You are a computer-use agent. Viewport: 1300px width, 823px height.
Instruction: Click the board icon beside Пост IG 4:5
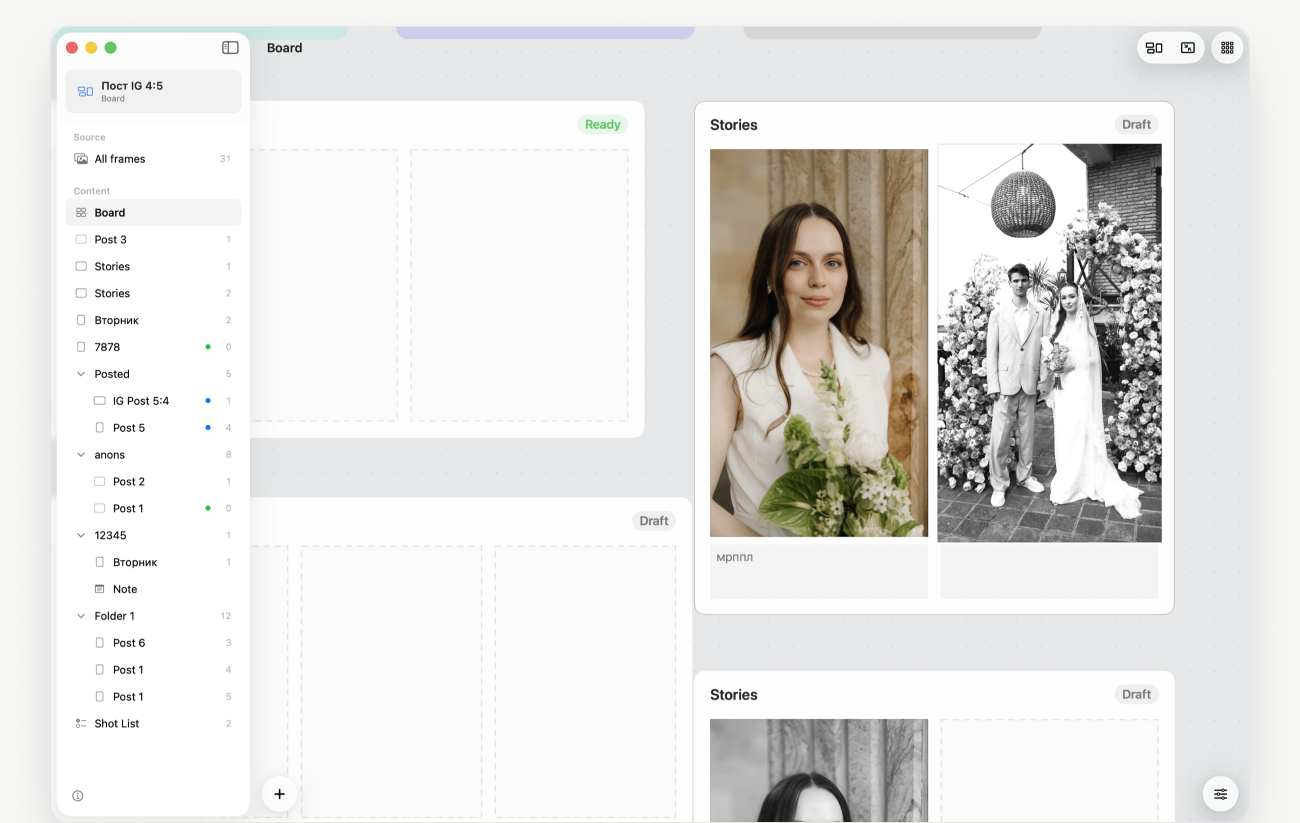point(85,91)
